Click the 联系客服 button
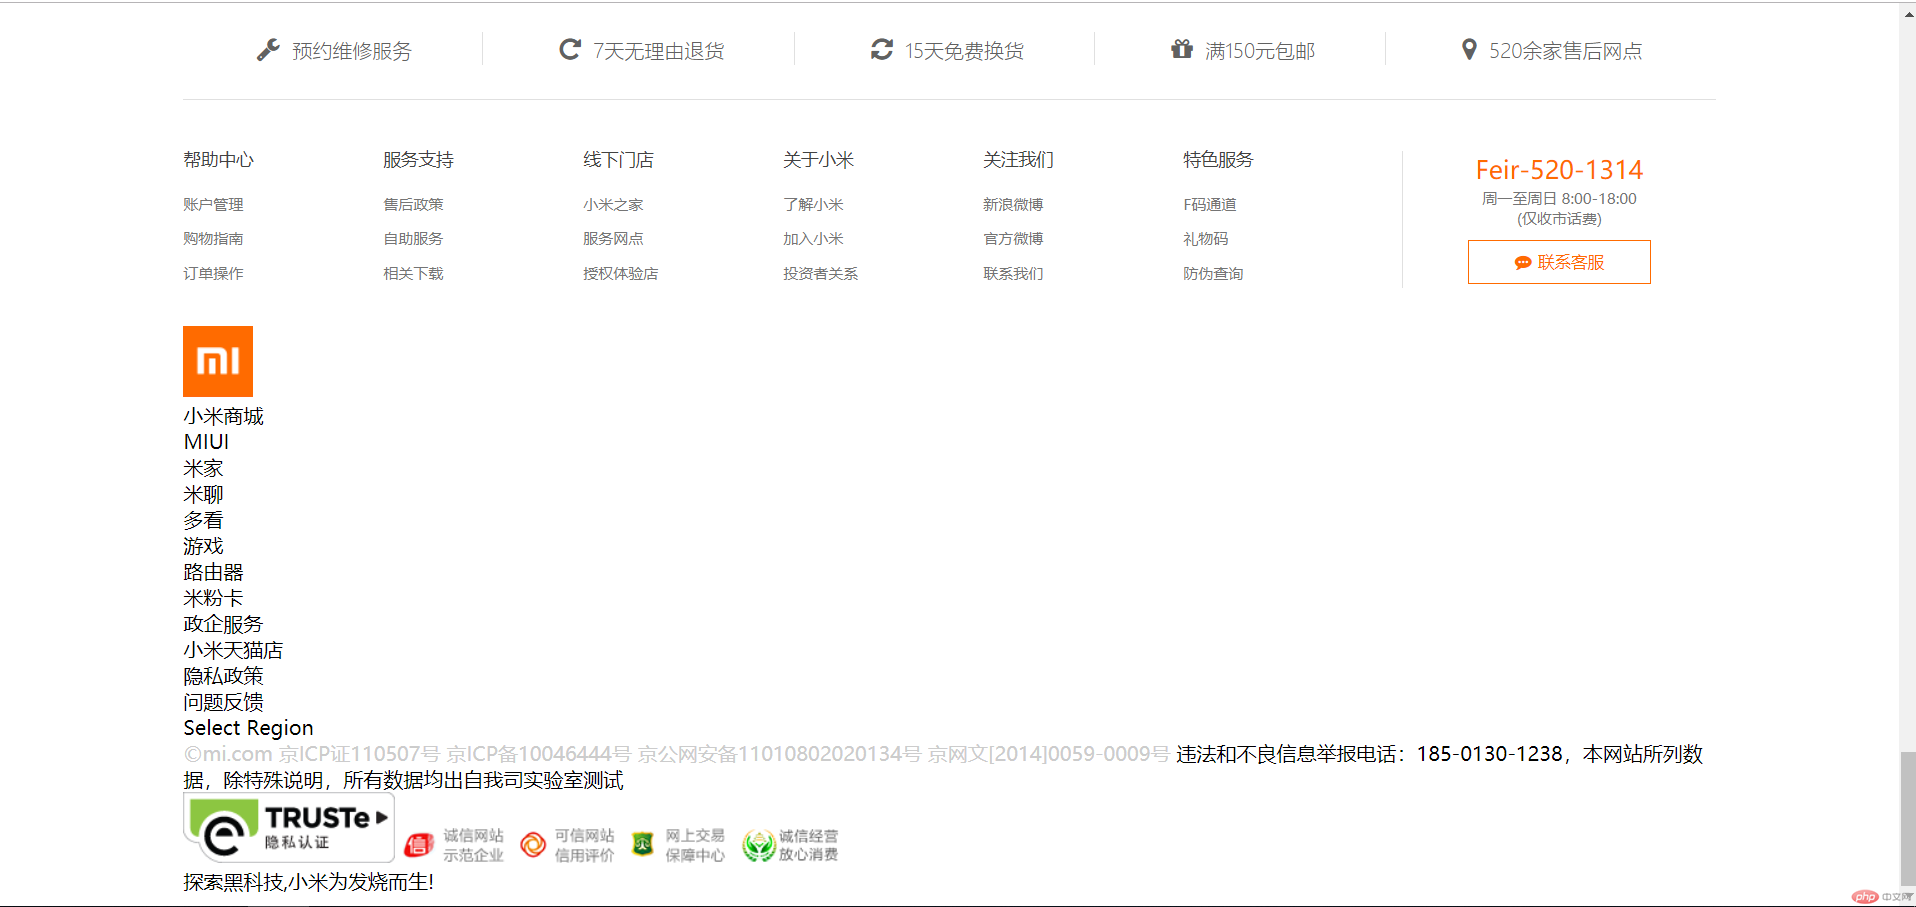1916x907 pixels. [1559, 262]
